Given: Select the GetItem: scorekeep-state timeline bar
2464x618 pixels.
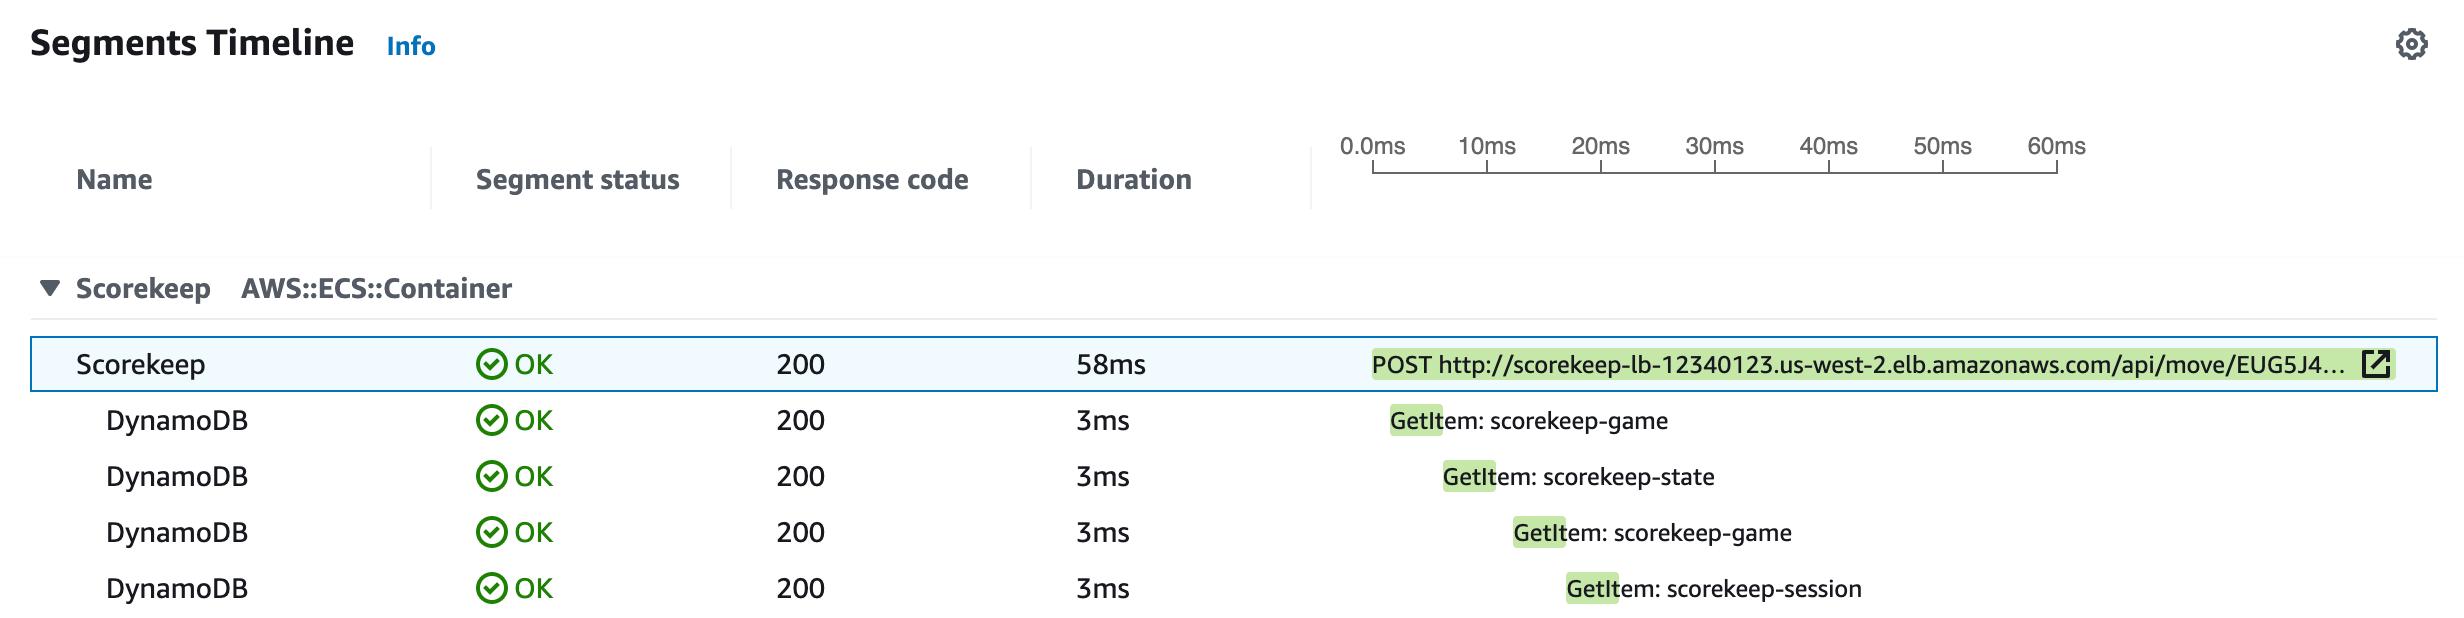Looking at the screenshot, I should (x=1468, y=477).
